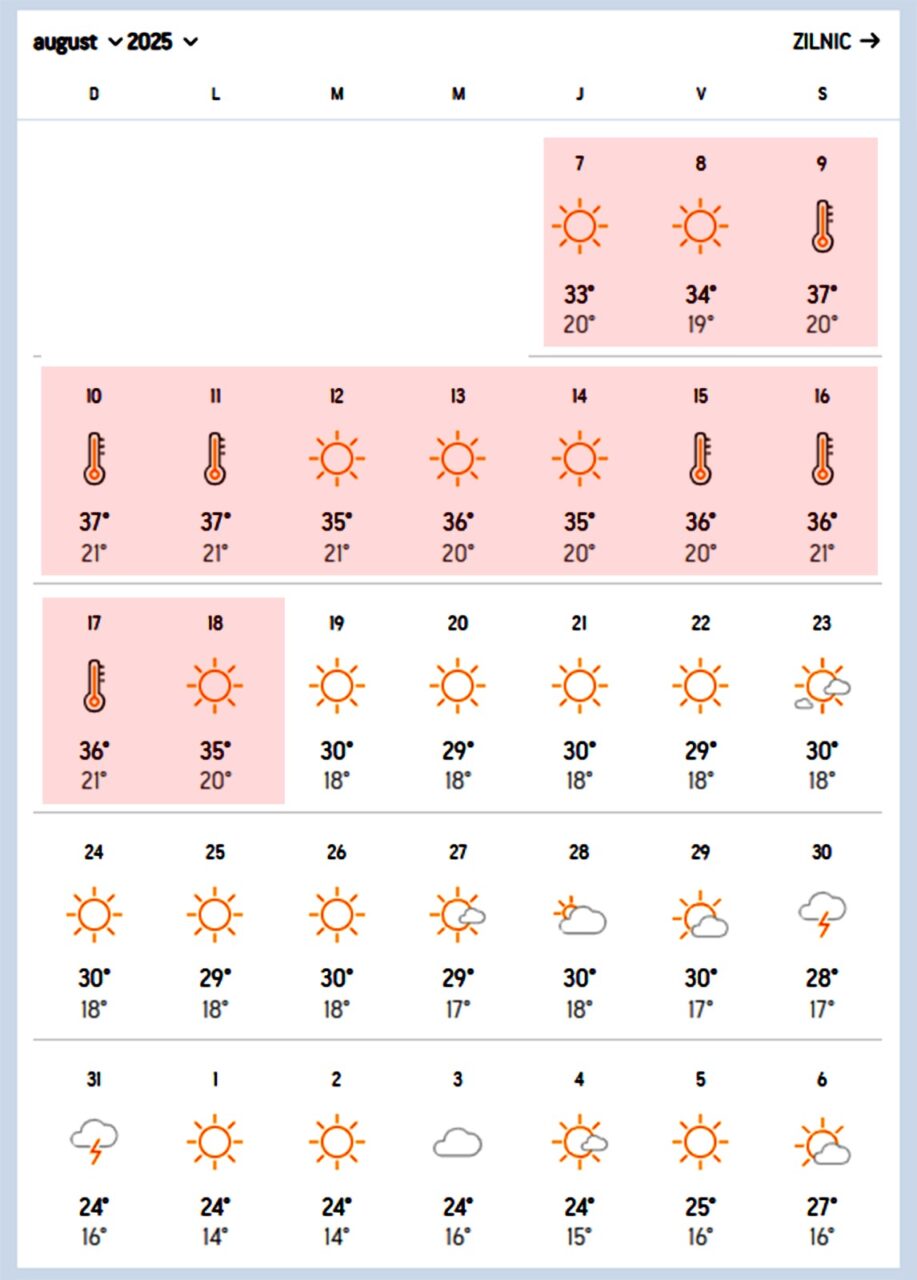
Task: Click the mostly cloudy icon on day 28
Action: point(579,916)
